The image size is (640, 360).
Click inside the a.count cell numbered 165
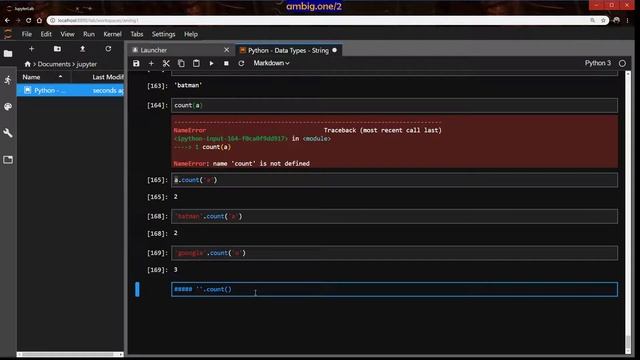pyautogui.click(x=394, y=180)
